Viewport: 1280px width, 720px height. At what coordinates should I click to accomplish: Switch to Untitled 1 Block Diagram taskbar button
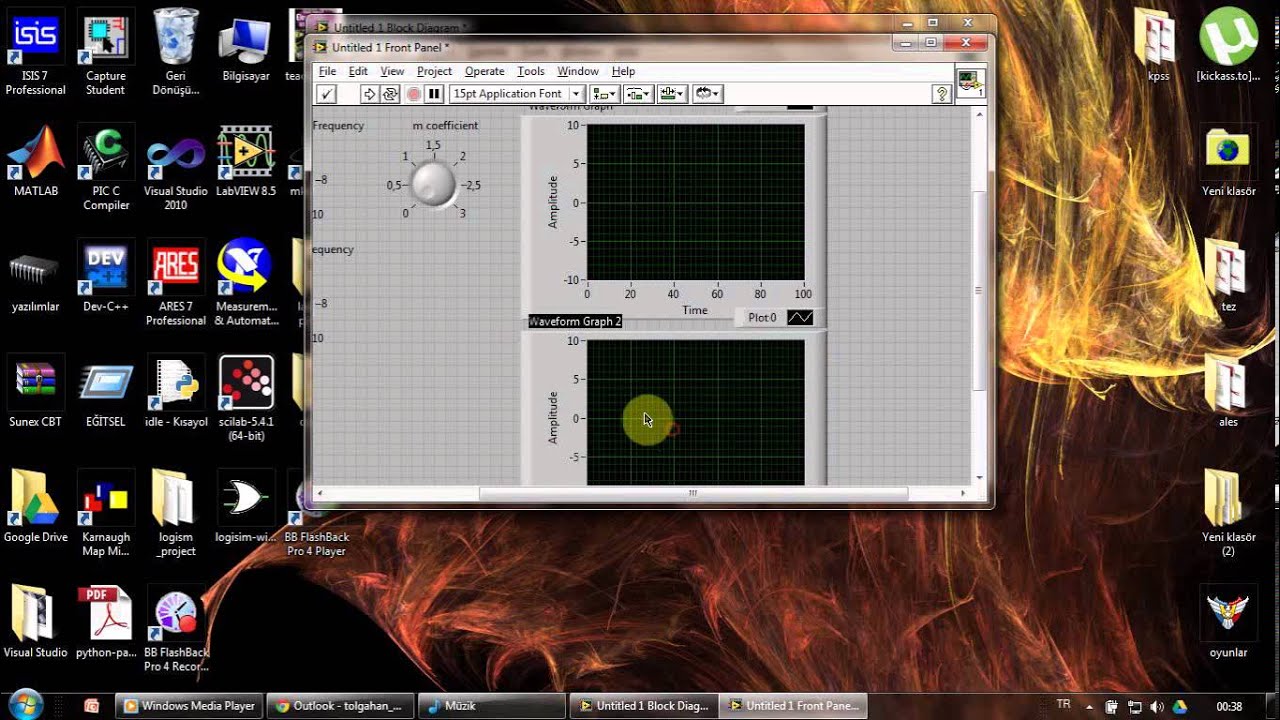643,706
